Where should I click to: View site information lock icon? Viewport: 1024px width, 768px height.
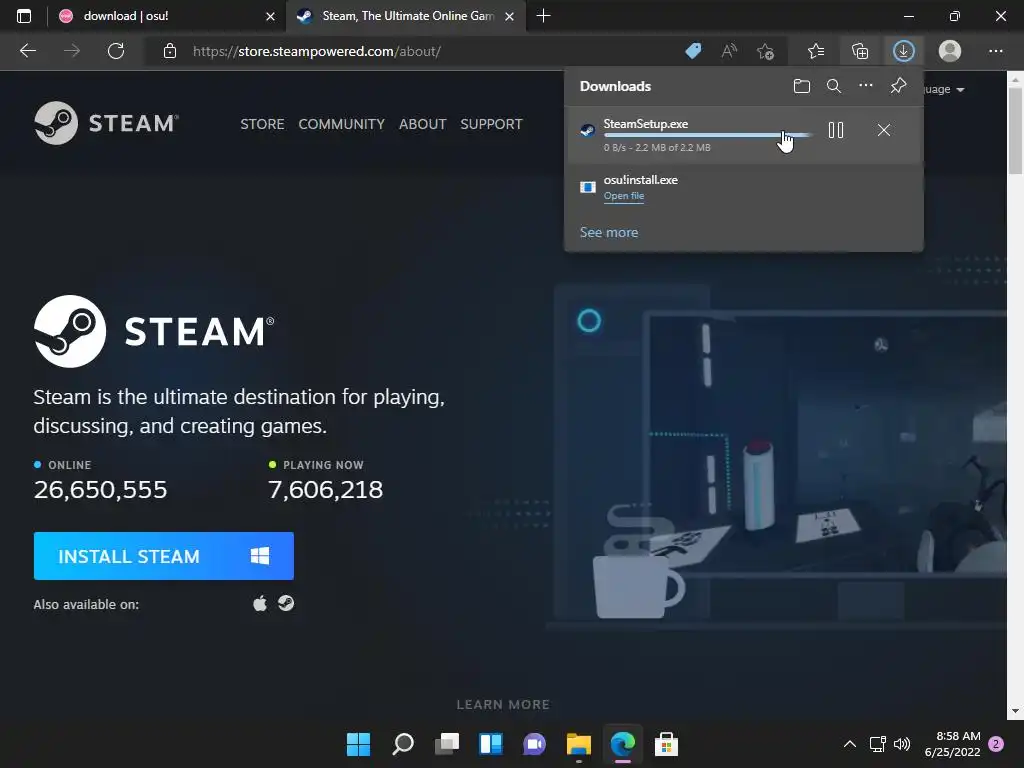click(170, 51)
